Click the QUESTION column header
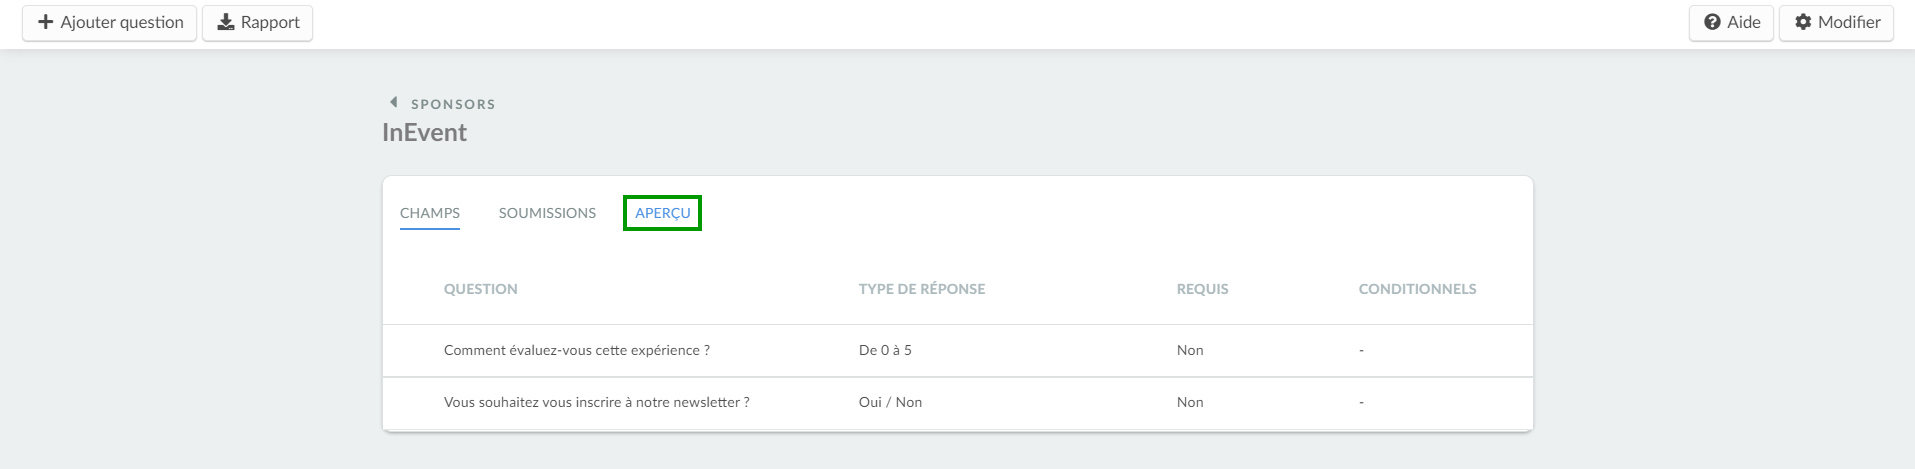 tap(481, 289)
